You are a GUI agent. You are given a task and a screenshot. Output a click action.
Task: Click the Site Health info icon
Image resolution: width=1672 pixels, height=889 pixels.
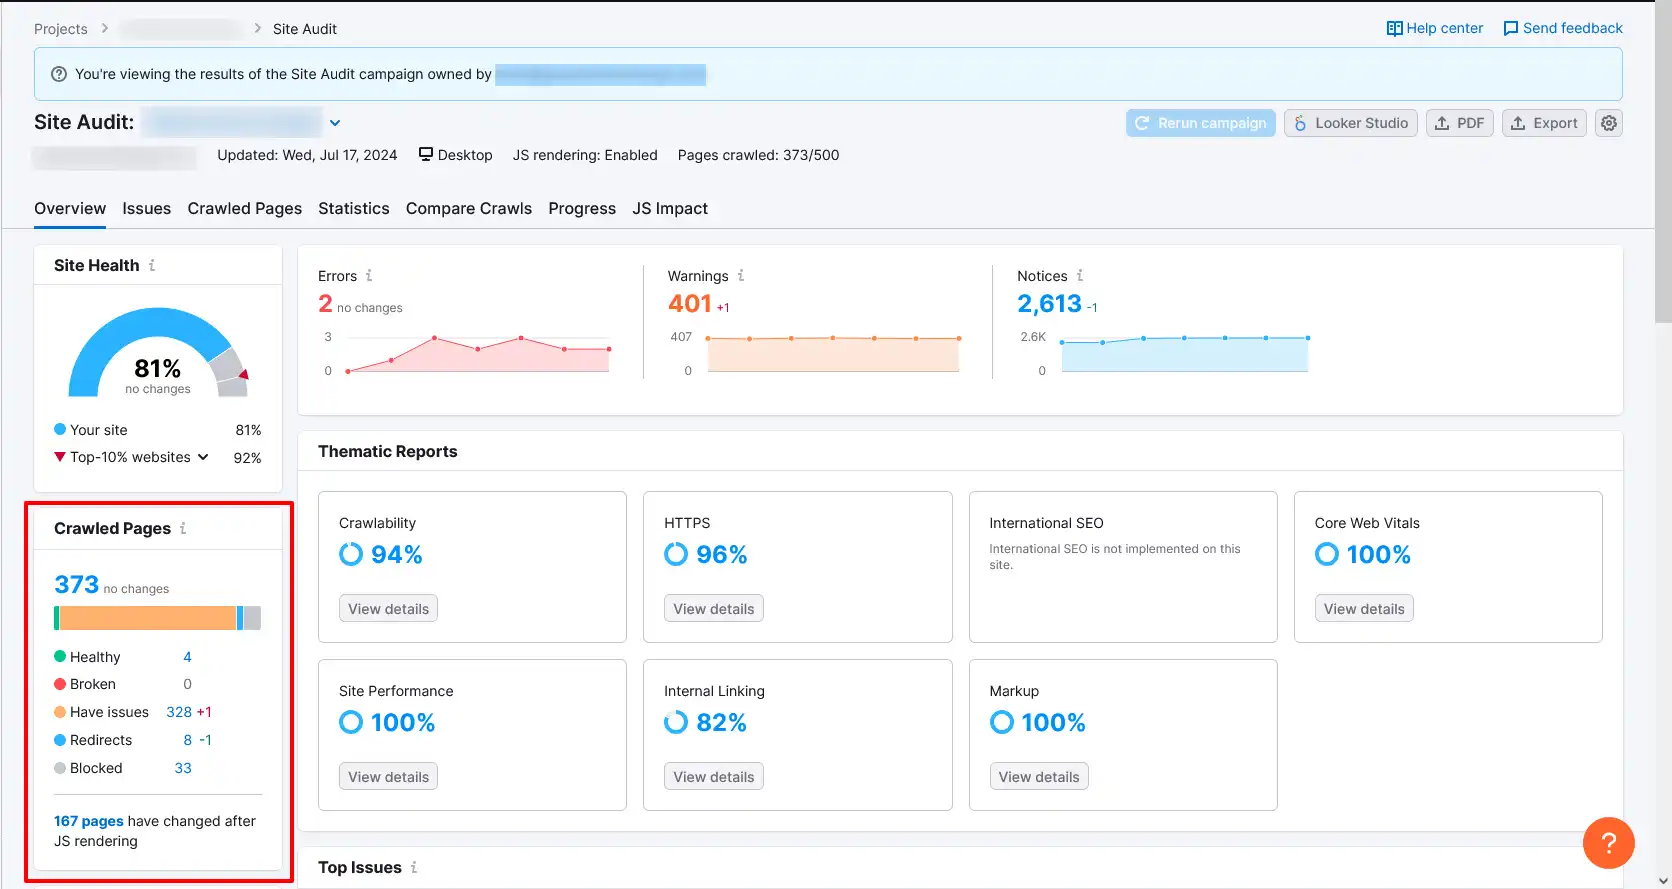(152, 265)
